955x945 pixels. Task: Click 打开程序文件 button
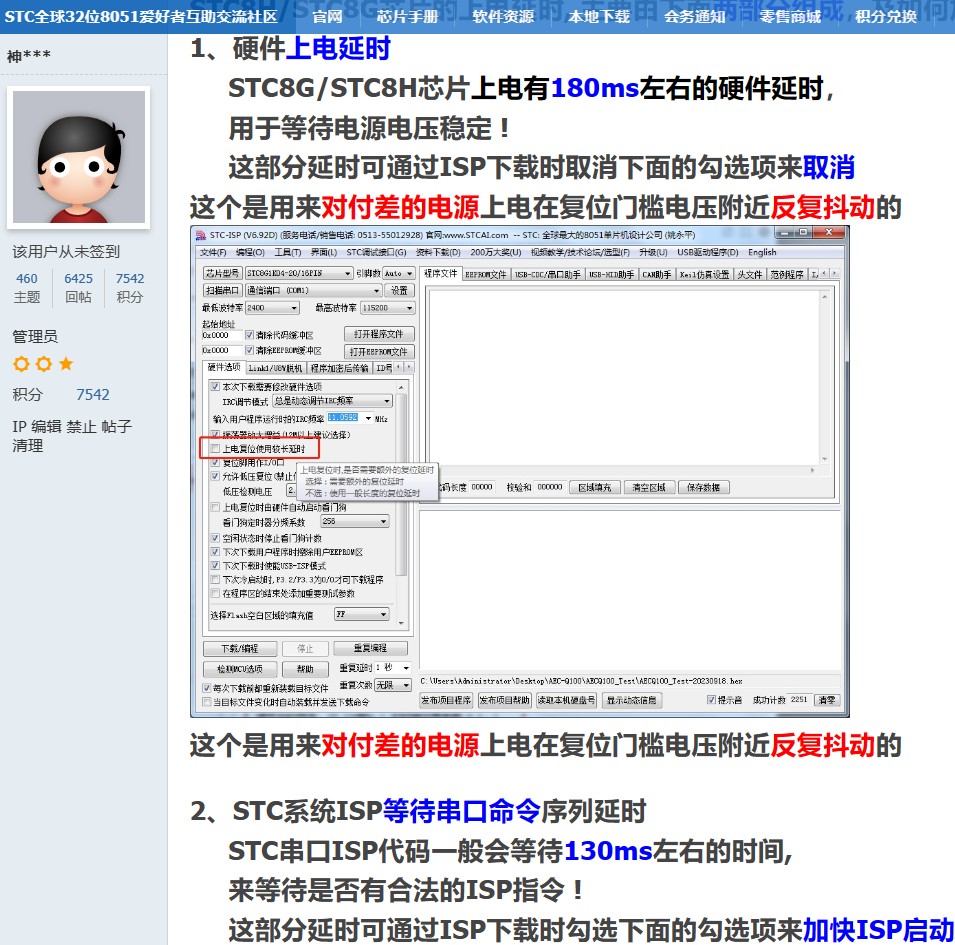[x=378, y=334]
